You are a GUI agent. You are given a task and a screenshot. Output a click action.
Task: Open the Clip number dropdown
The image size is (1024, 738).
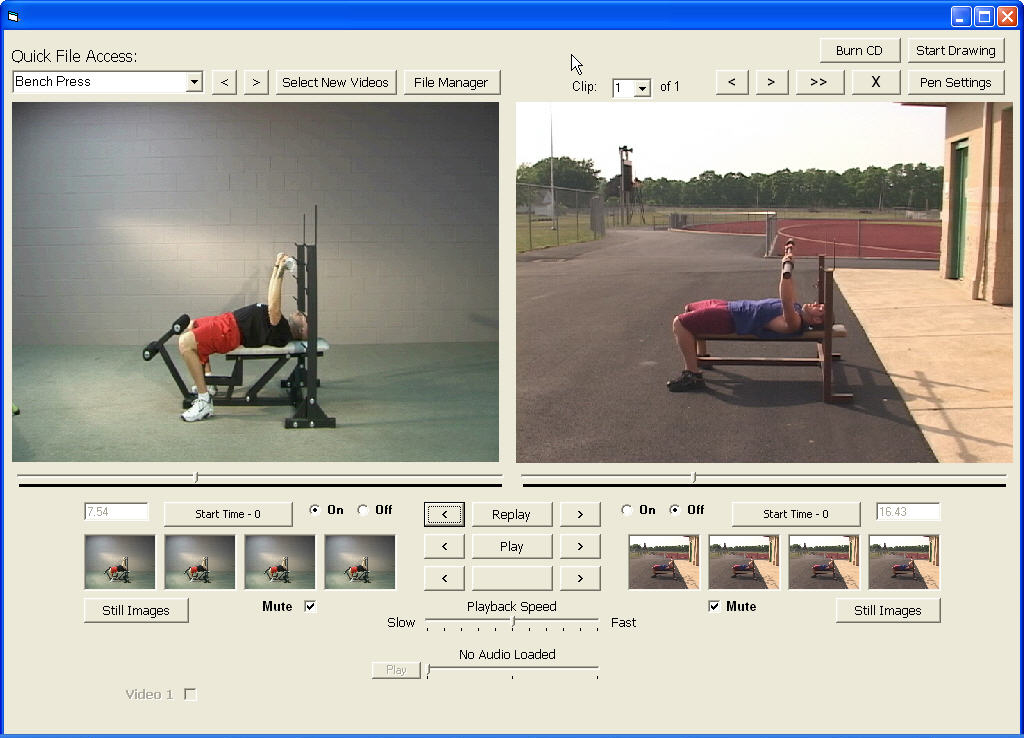pyautogui.click(x=642, y=89)
